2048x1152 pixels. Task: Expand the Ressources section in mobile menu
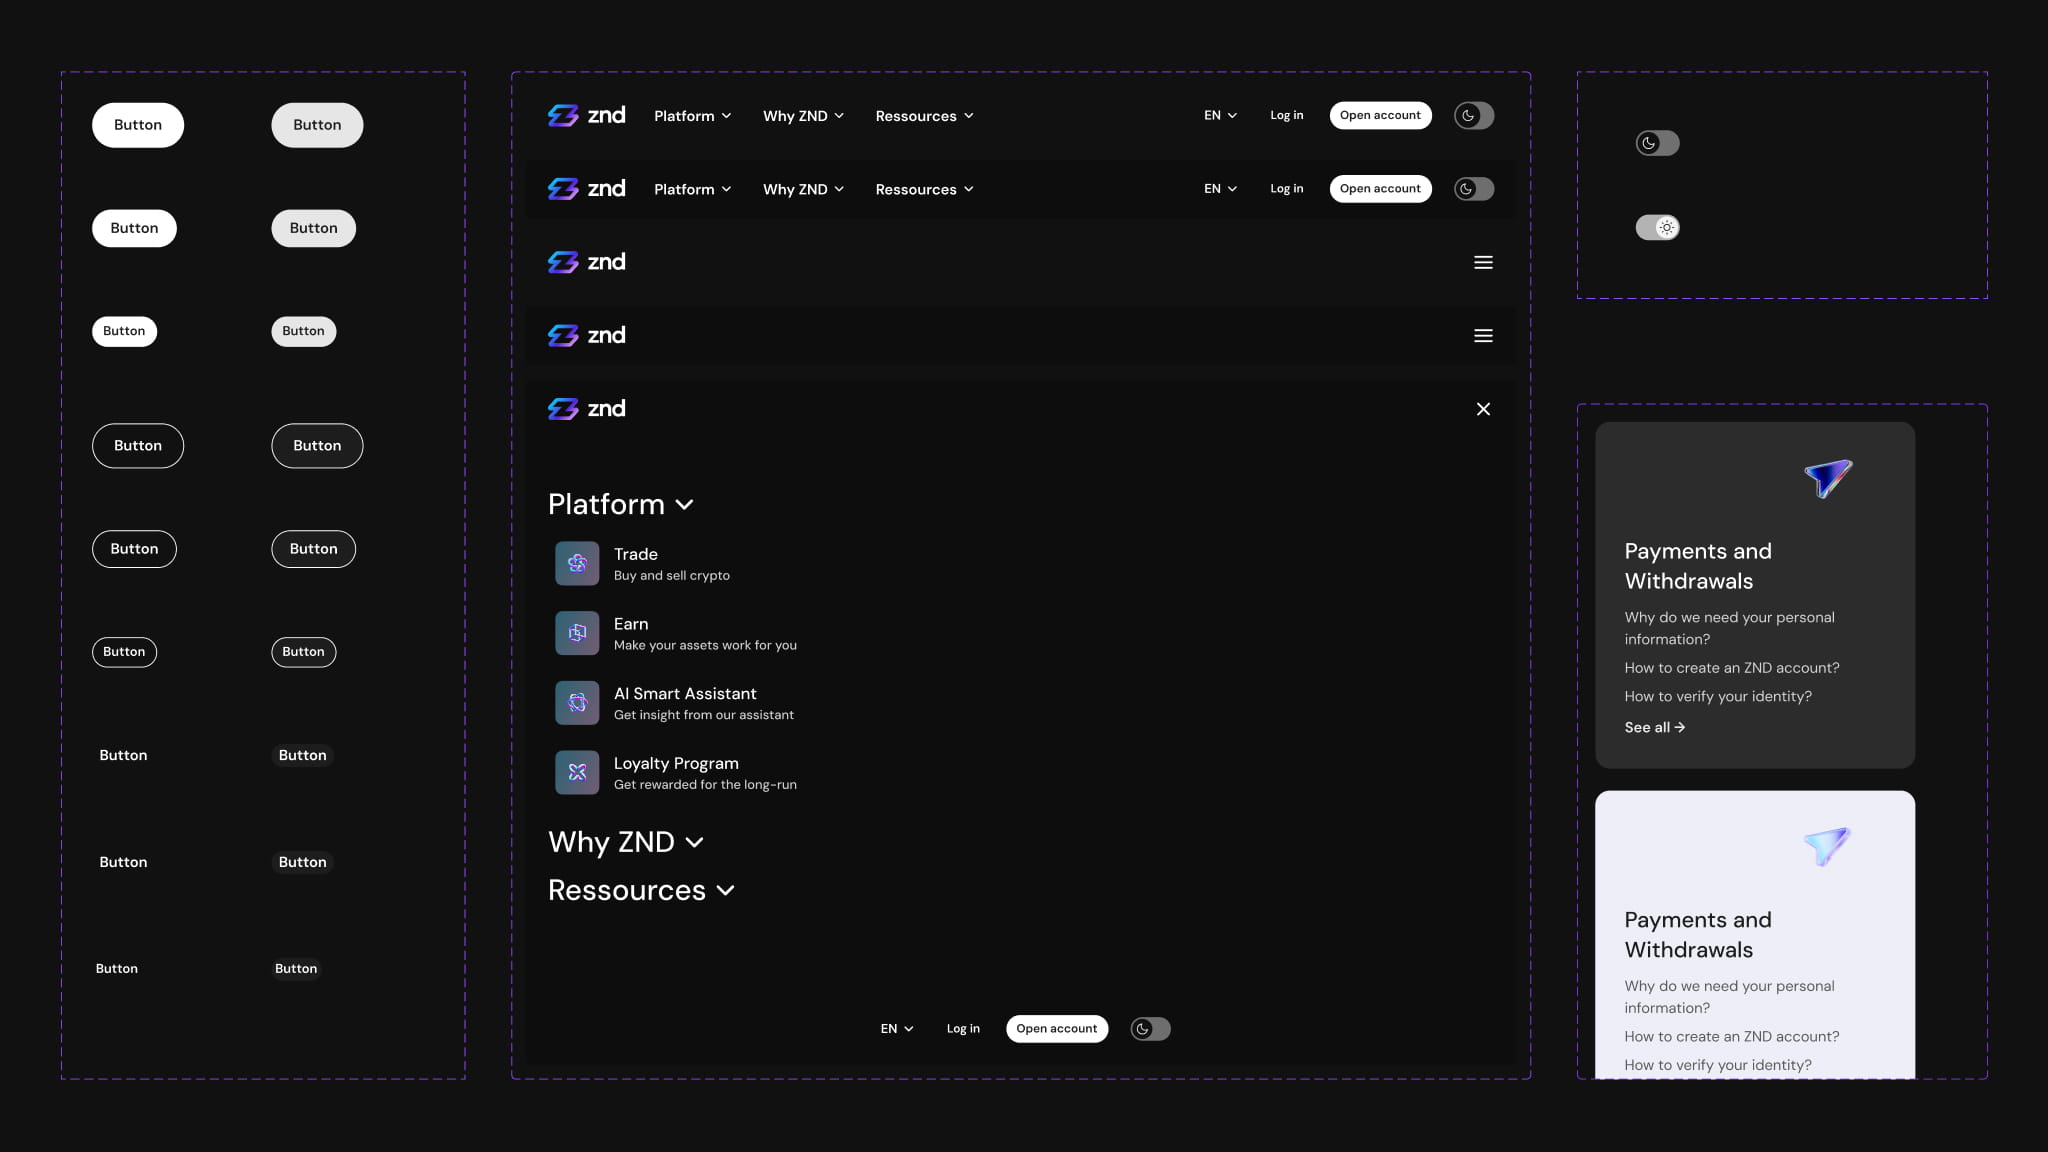coord(641,890)
